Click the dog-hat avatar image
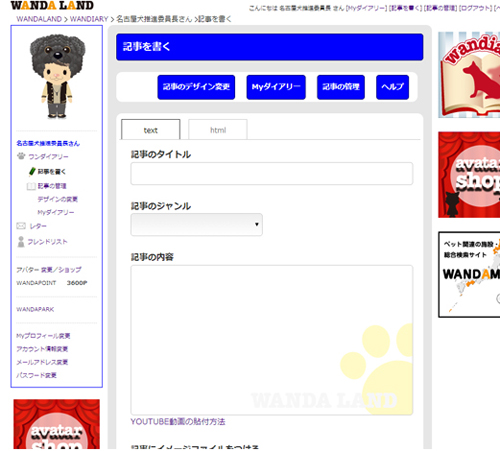This screenshot has width=500, height=451. [57, 76]
